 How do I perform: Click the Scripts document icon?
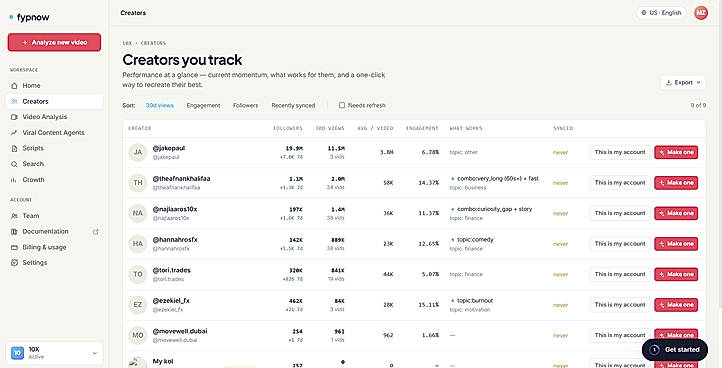pos(14,148)
